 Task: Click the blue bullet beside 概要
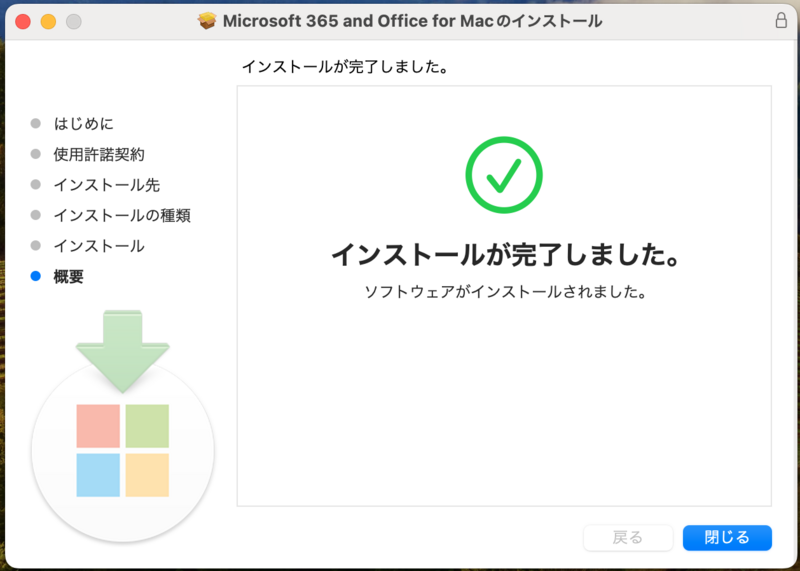(x=36, y=277)
